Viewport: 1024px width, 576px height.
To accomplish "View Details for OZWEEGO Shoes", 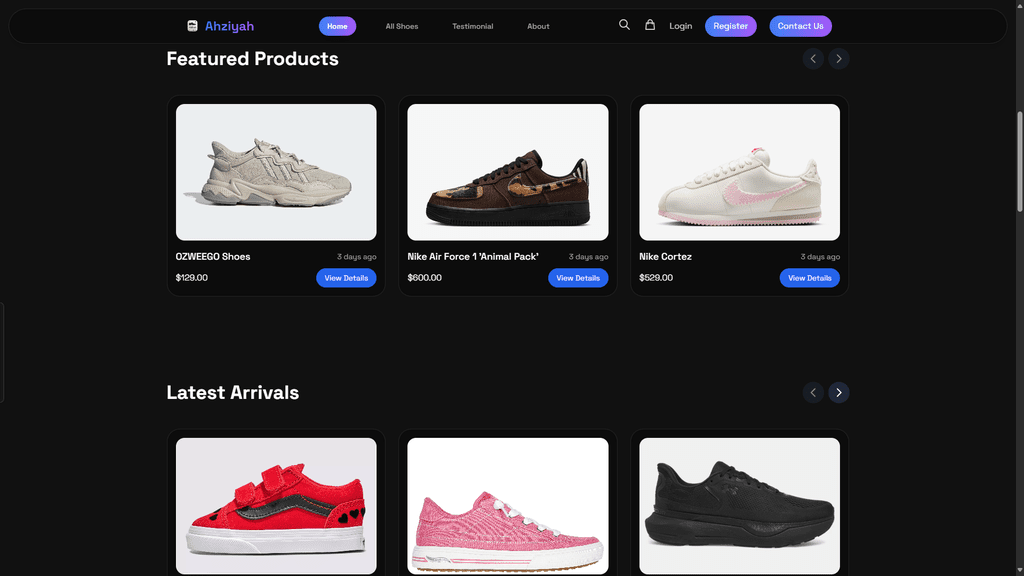I will click(346, 278).
